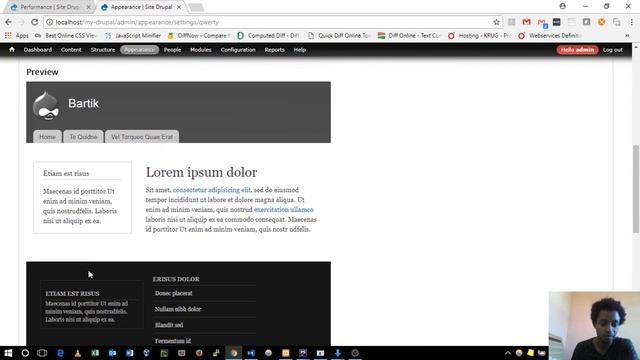
Task: Follow the exercitation ullamco link
Action: pyautogui.click(x=284, y=209)
